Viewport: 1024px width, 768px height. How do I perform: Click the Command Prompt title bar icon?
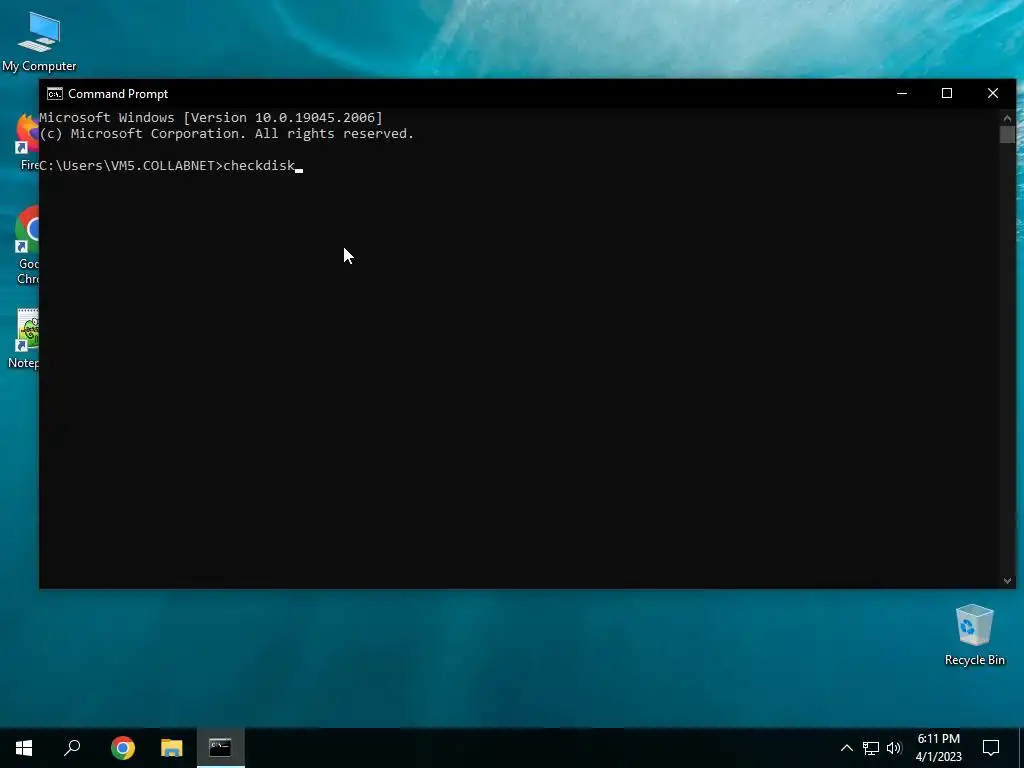(55, 93)
